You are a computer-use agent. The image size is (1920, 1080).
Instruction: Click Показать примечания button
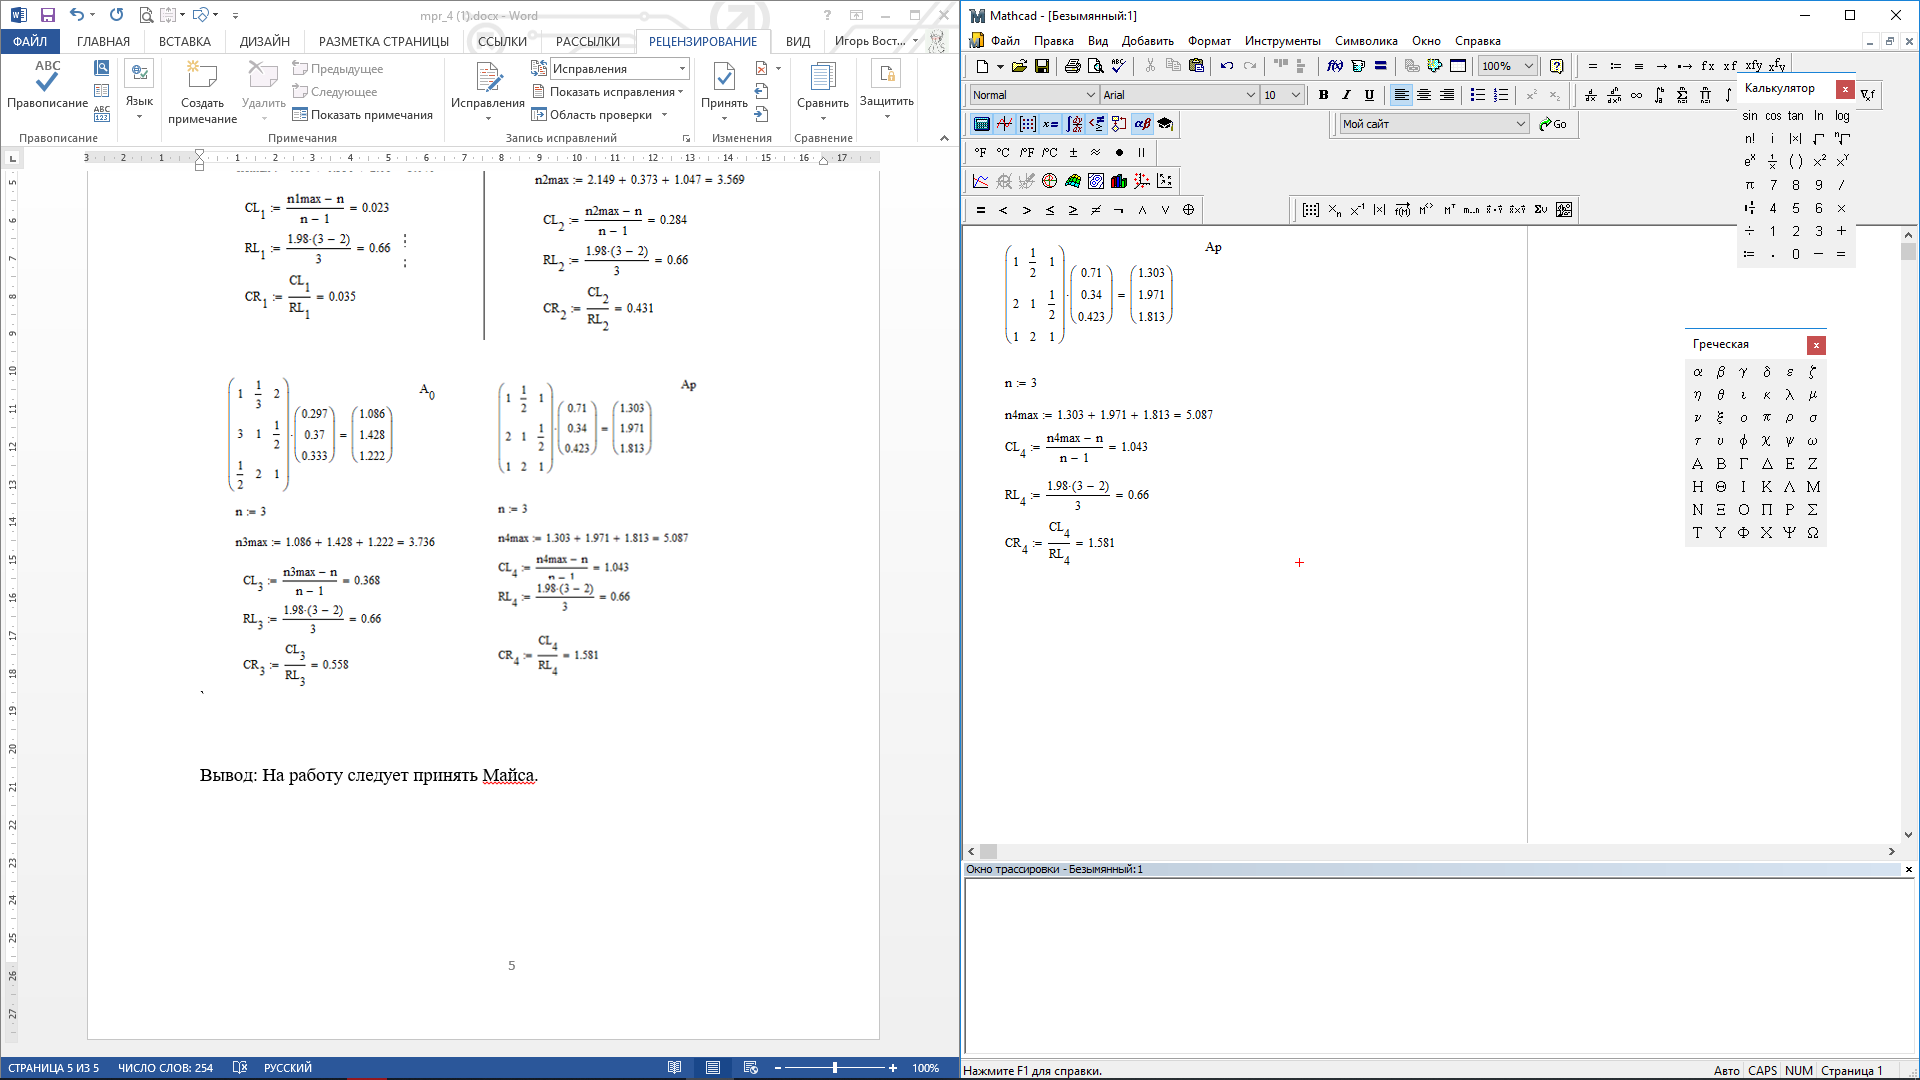click(362, 115)
